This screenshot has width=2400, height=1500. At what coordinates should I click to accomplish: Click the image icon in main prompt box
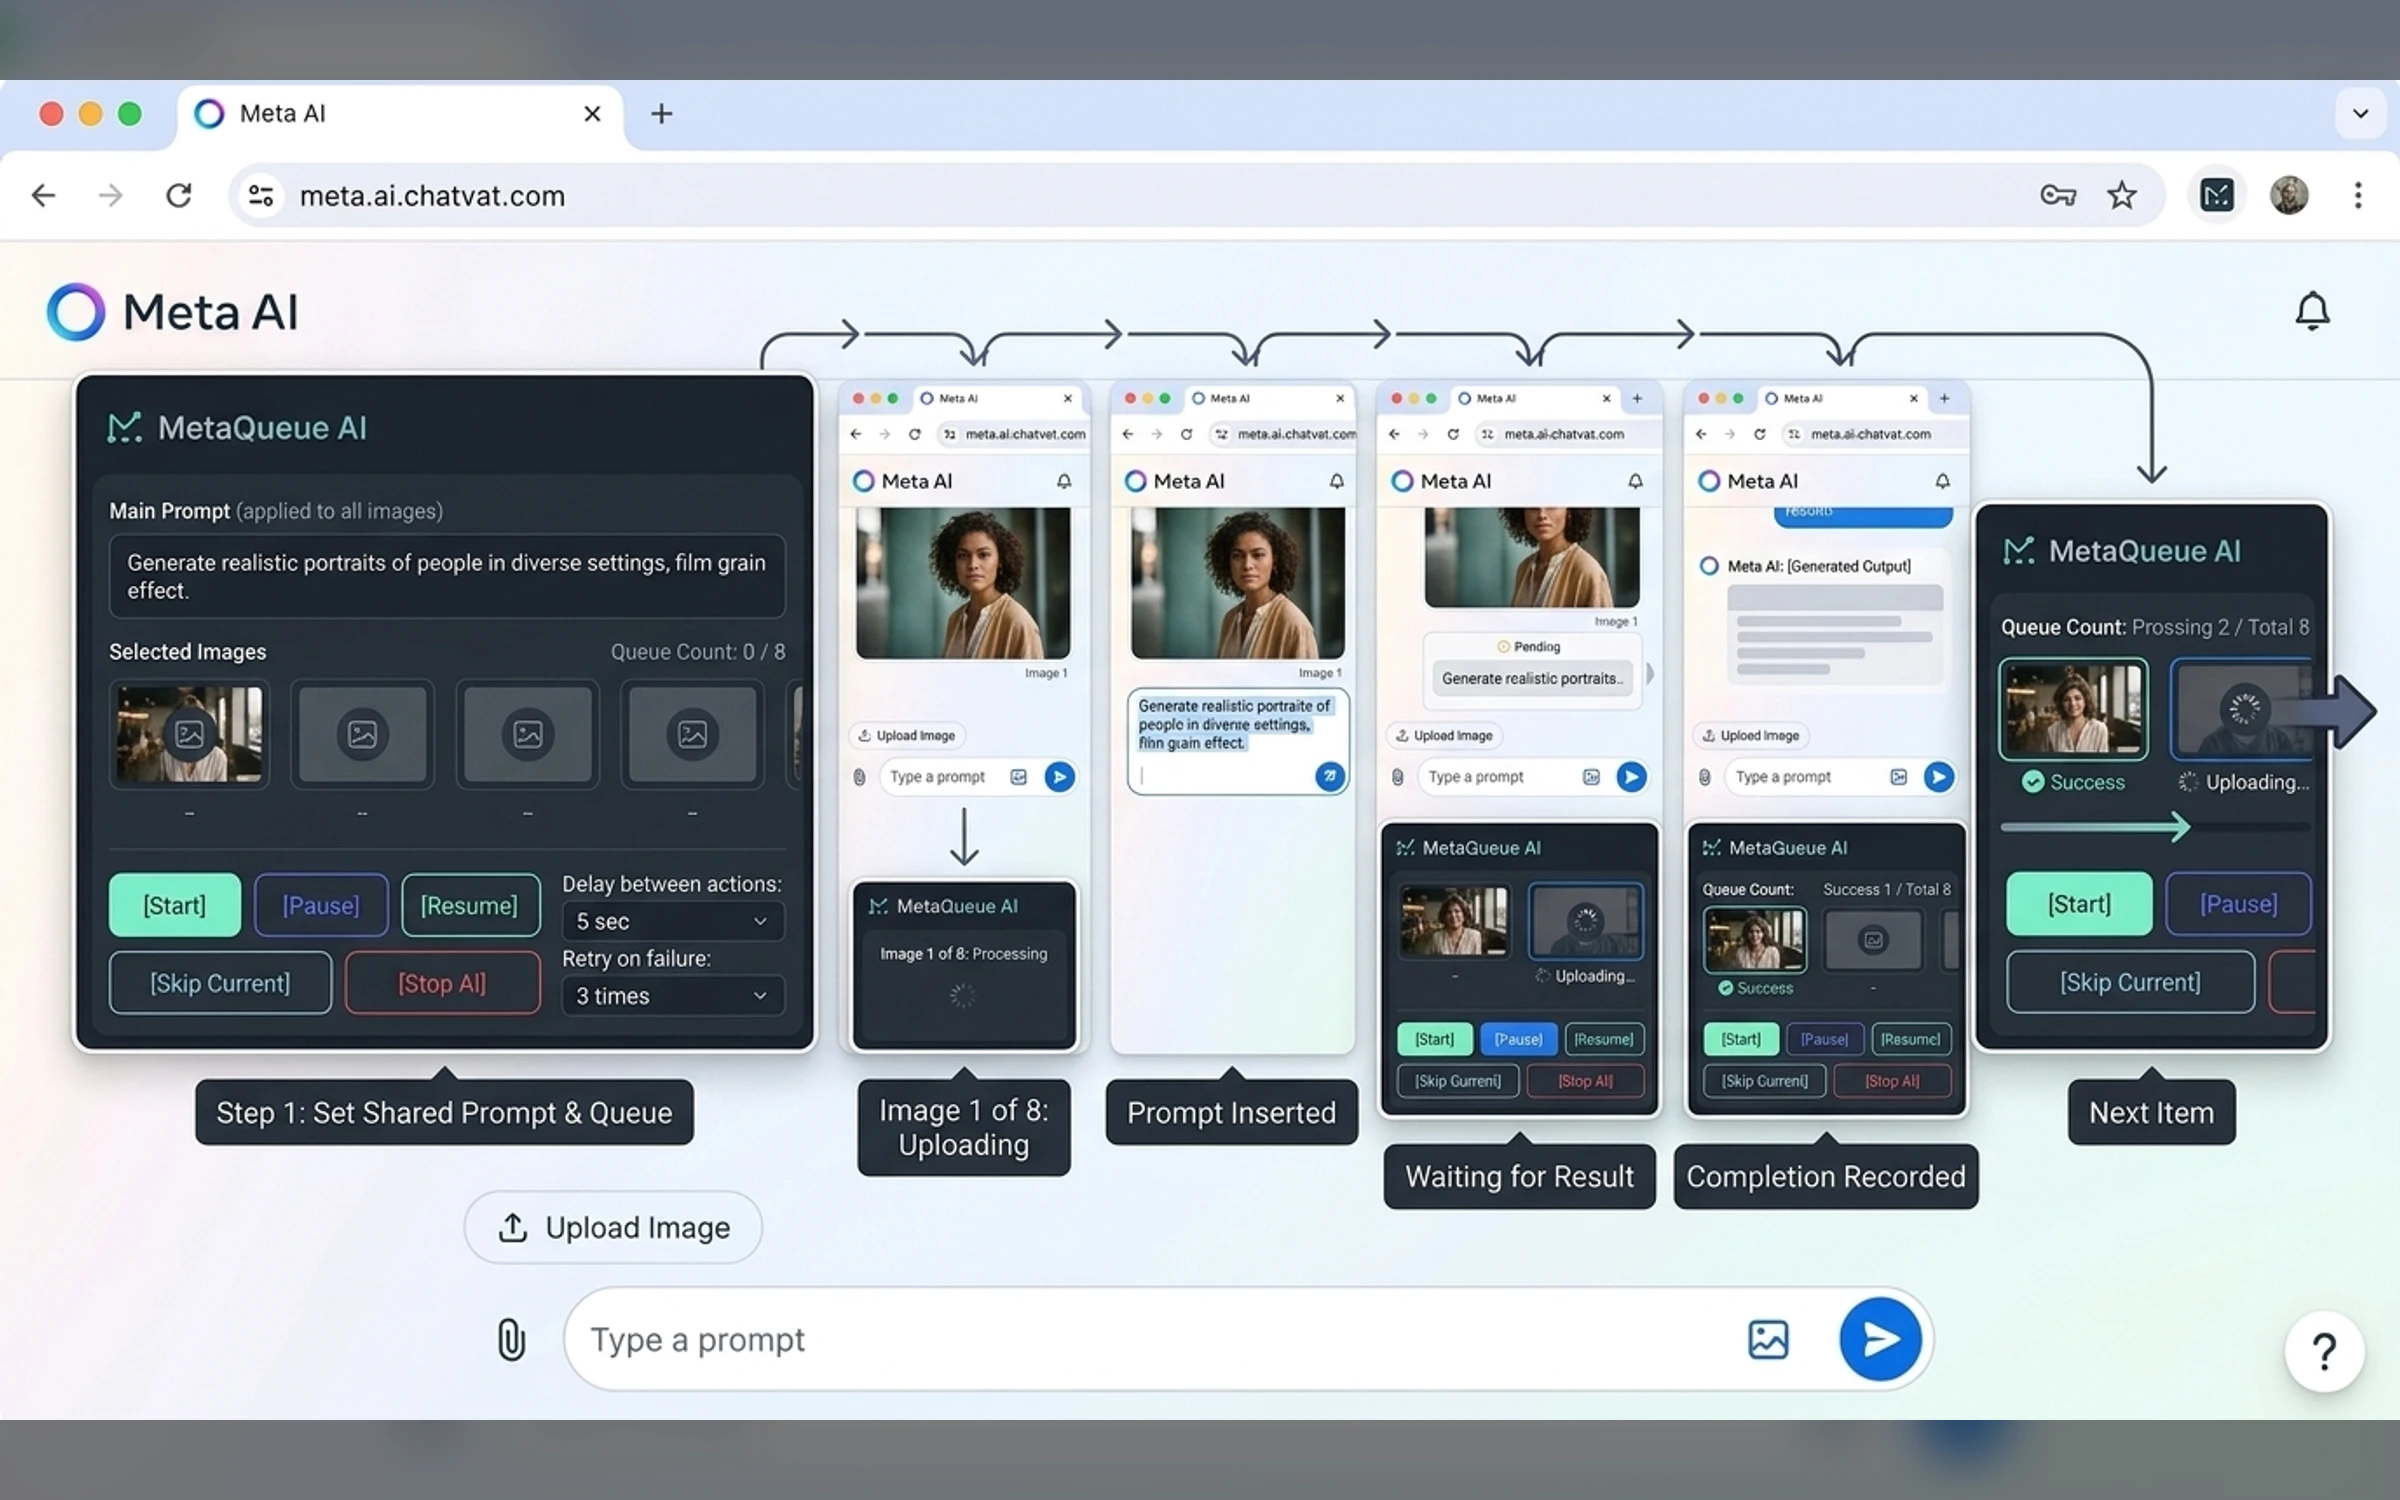click(1768, 1339)
